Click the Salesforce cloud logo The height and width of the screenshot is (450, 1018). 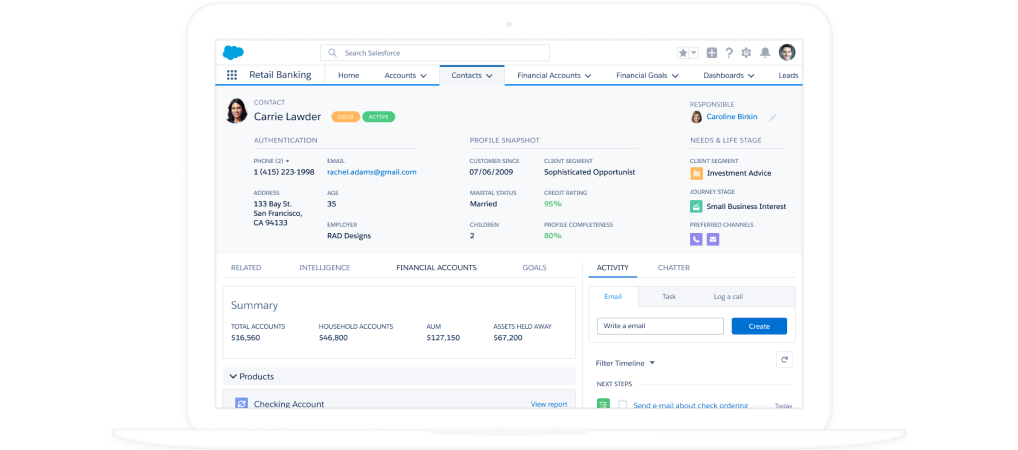pyautogui.click(x=233, y=53)
